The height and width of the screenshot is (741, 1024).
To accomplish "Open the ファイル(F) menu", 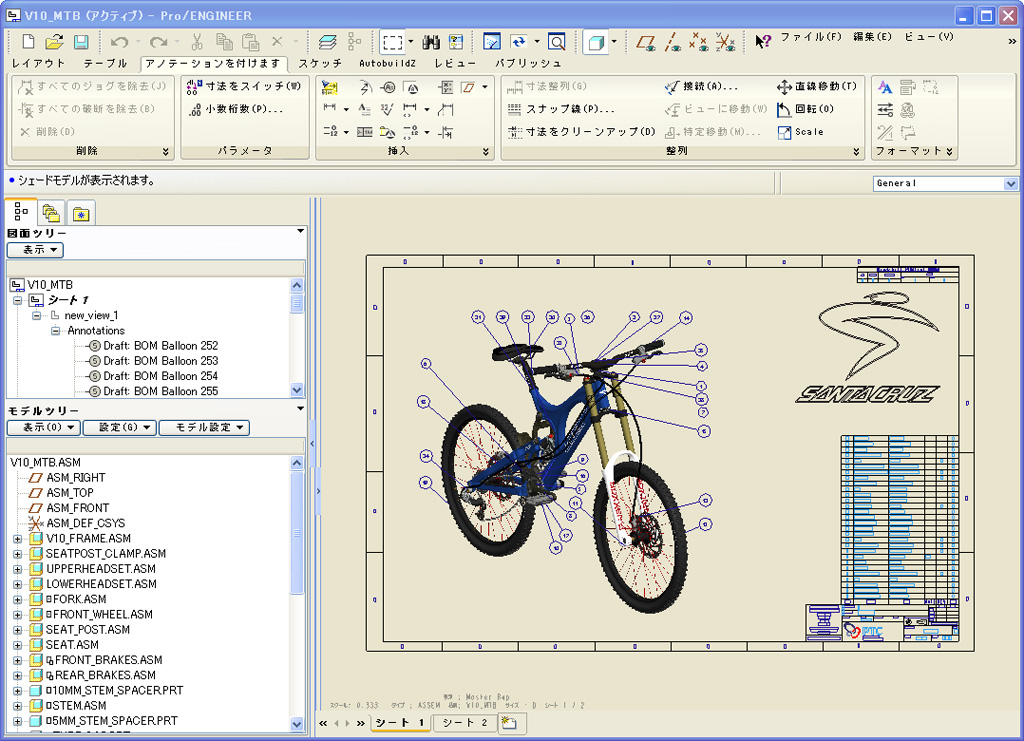I will tap(810, 37).
